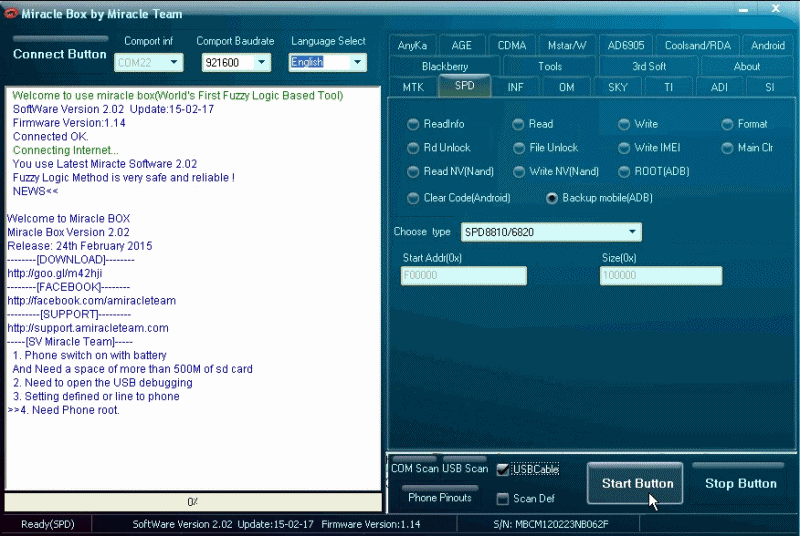Click the http://support.amiracleteam.com text

point(88,328)
